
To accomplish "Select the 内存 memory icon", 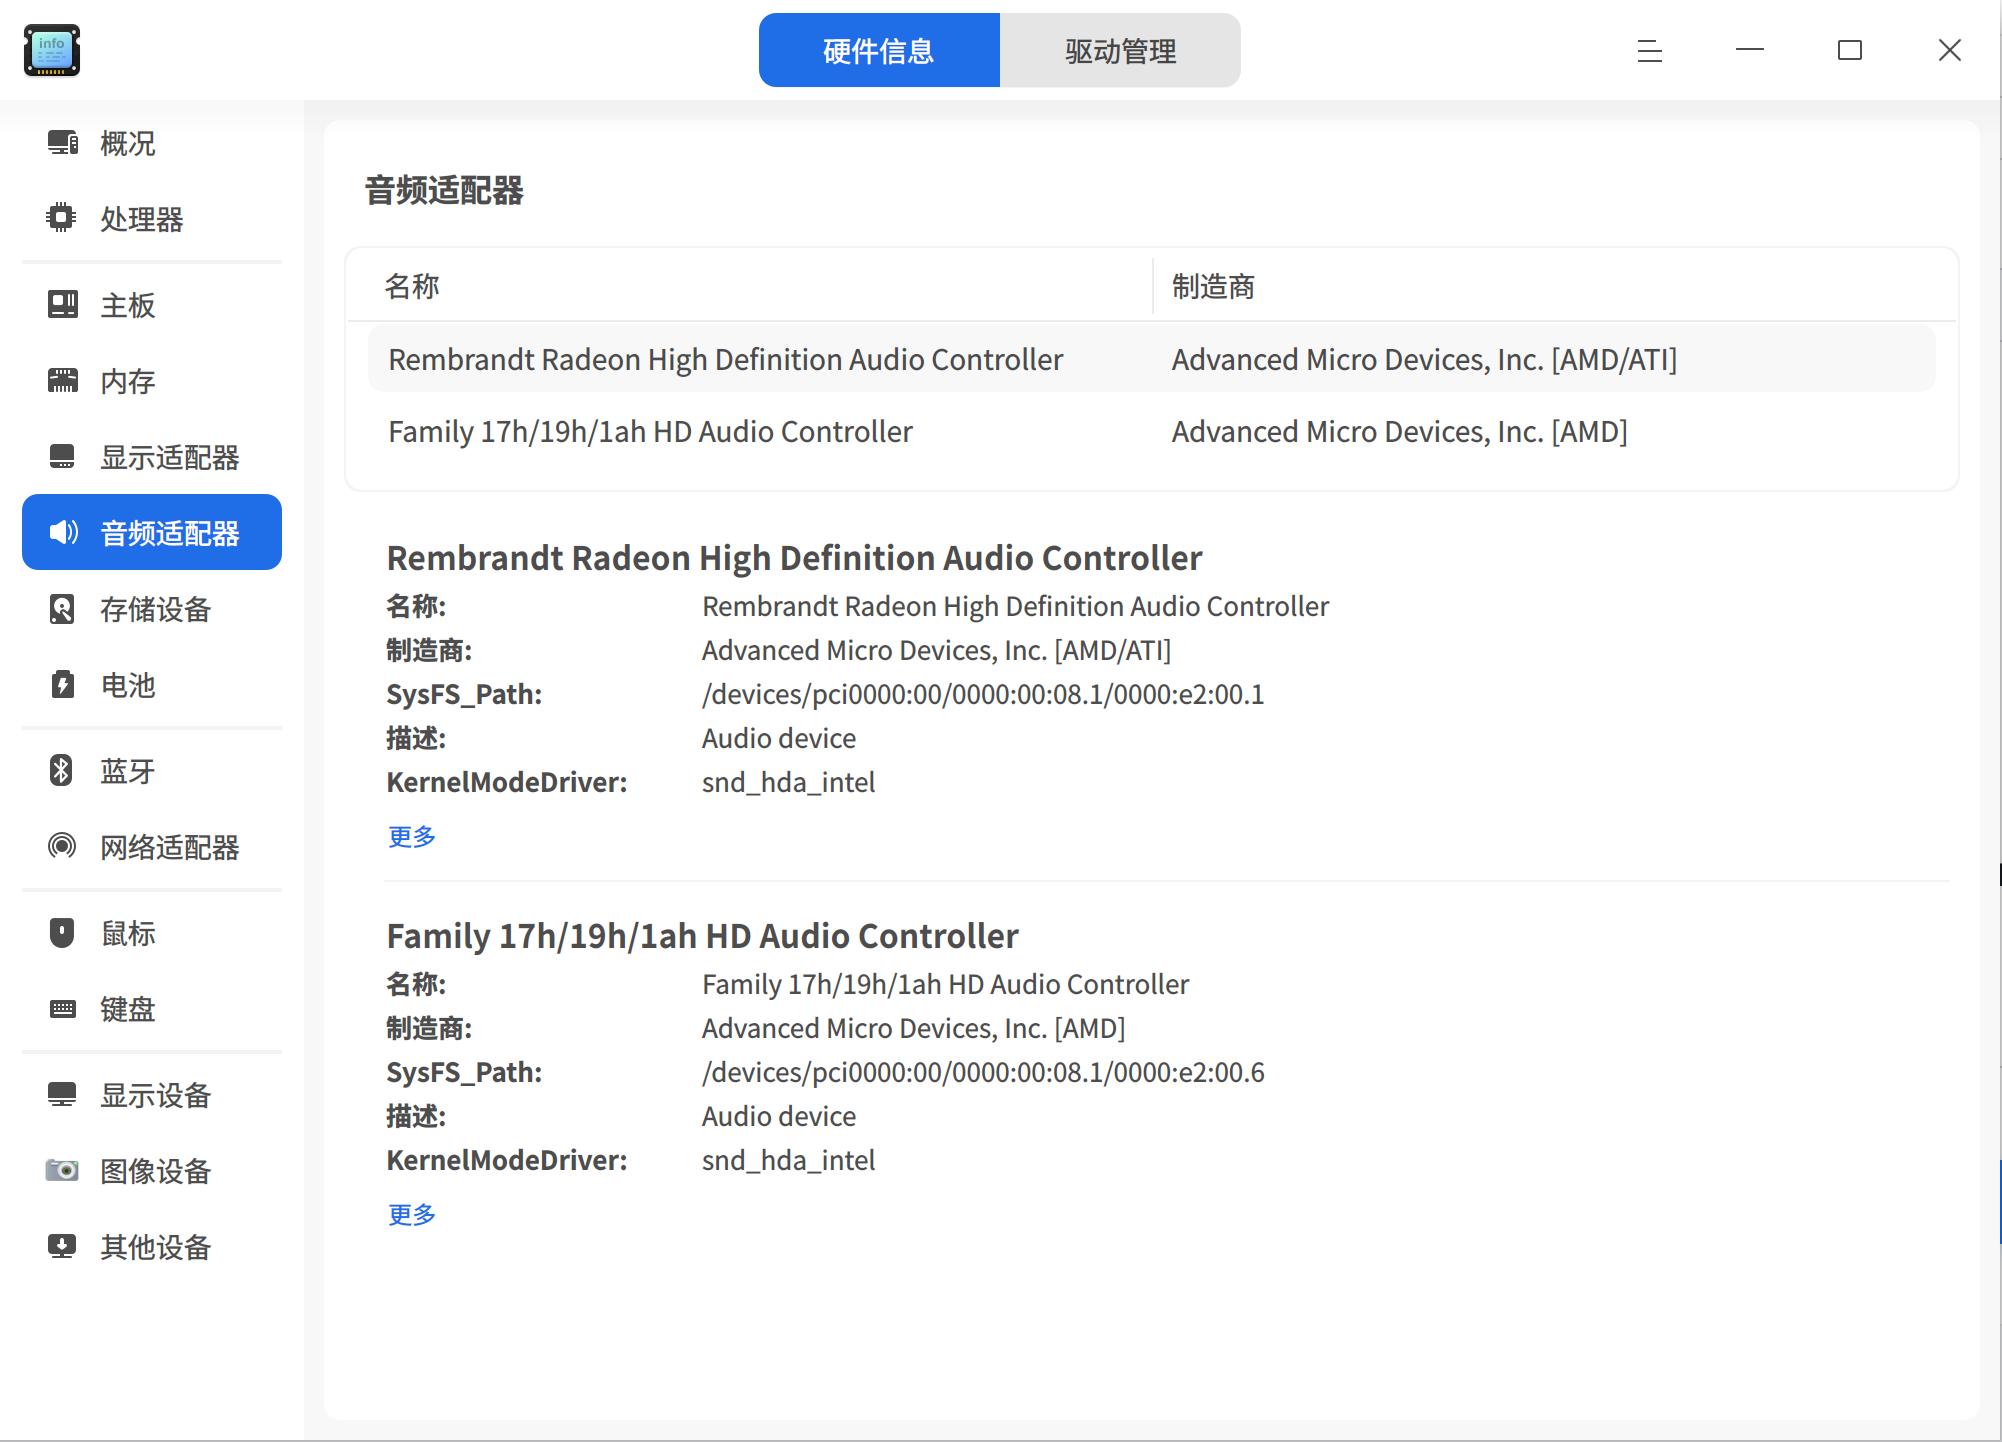I will point(63,380).
